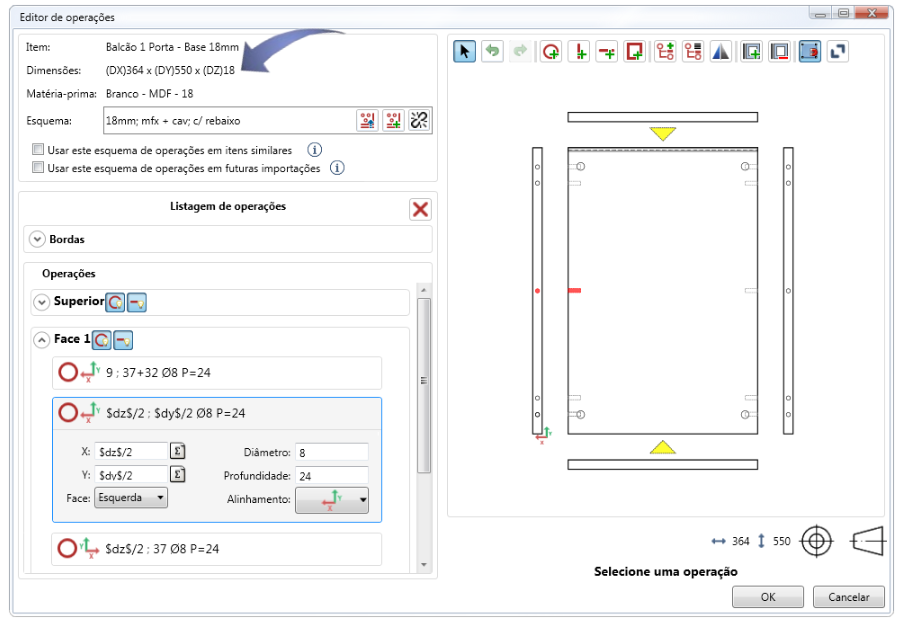Expand the Superior operations group

tap(41, 302)
